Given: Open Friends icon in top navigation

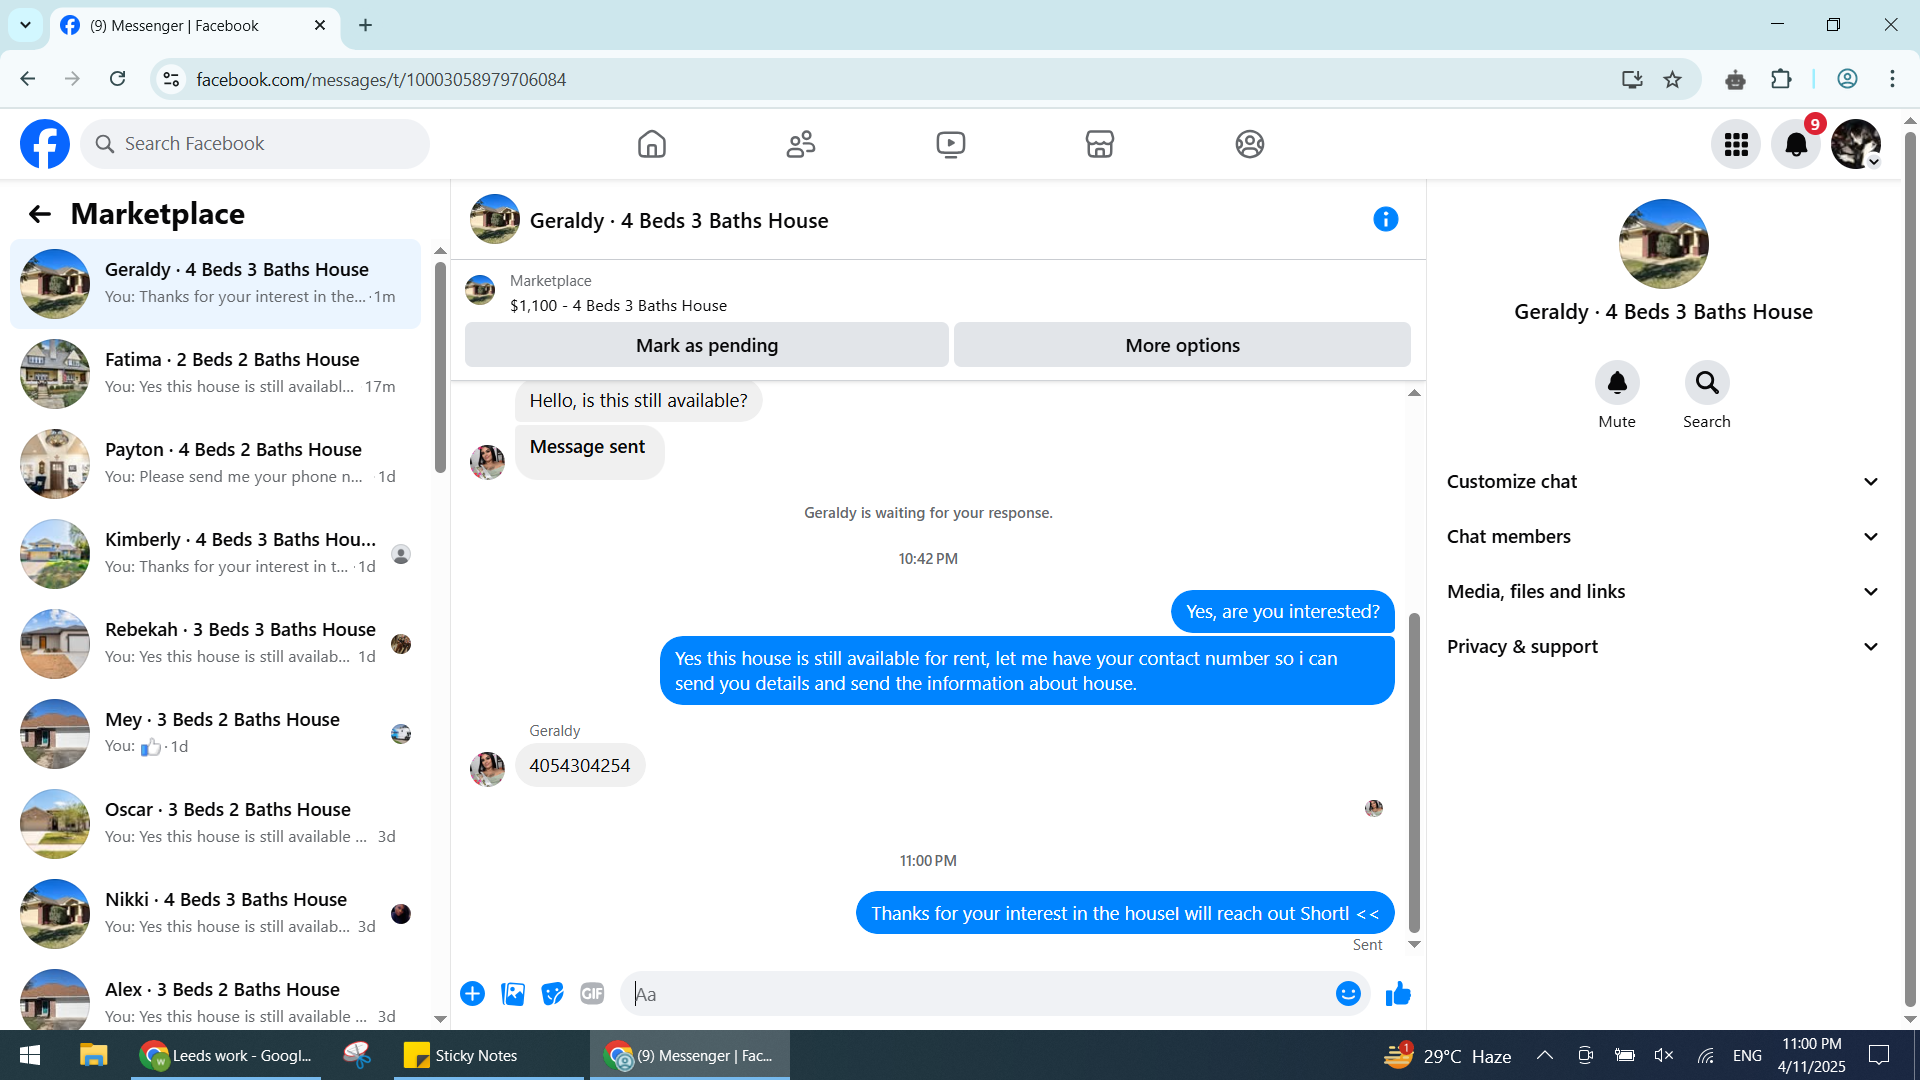Looking at the screenshot, I should (x=801, y=144).
